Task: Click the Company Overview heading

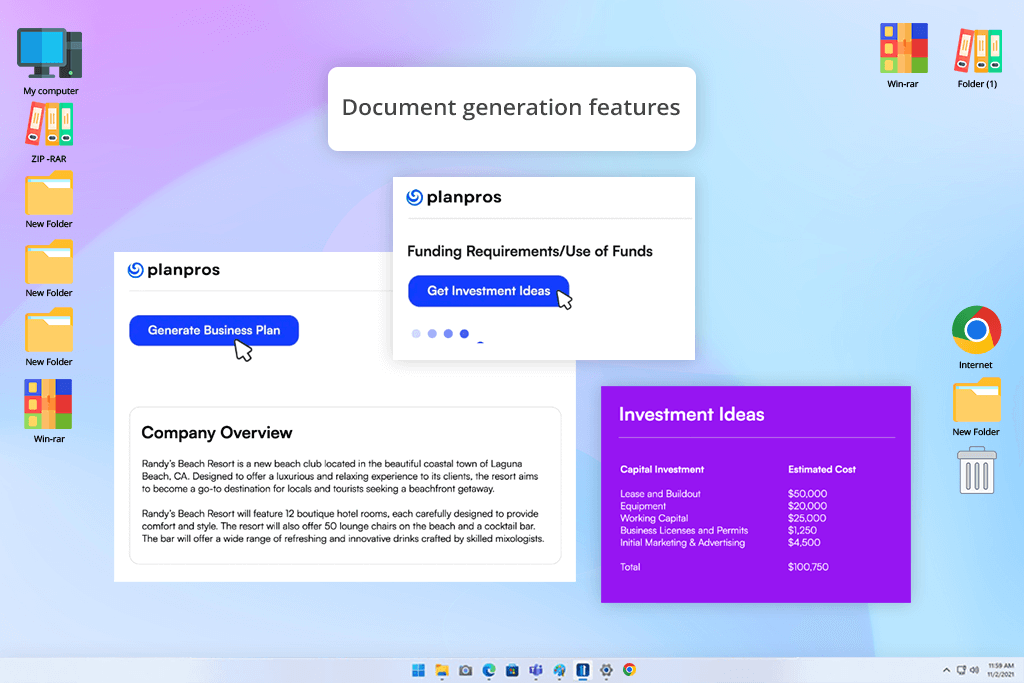Action: coord(217,433)
